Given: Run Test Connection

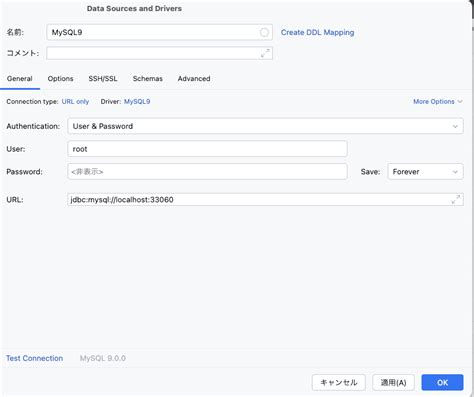Looking at the screenshot, I should (x=35, y=358).
